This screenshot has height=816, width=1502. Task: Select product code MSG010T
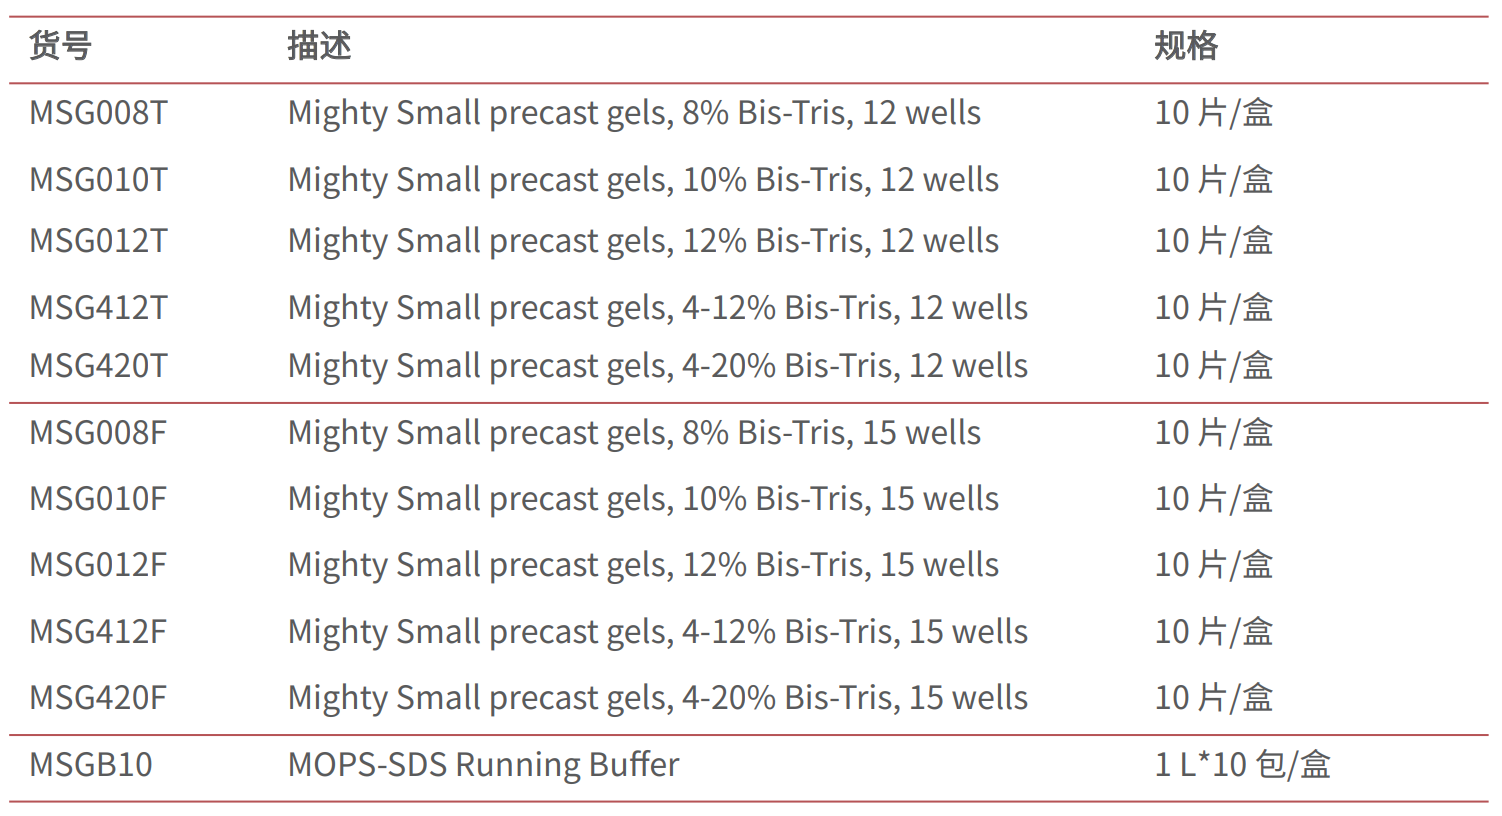98,180
